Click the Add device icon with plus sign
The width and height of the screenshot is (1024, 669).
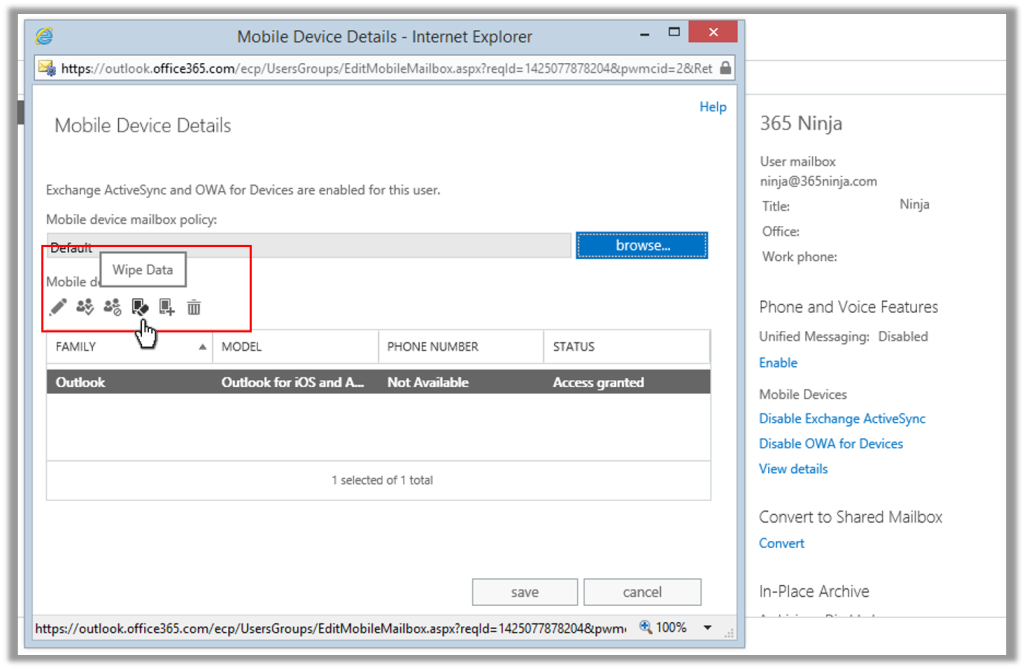[x=166, y=307]
